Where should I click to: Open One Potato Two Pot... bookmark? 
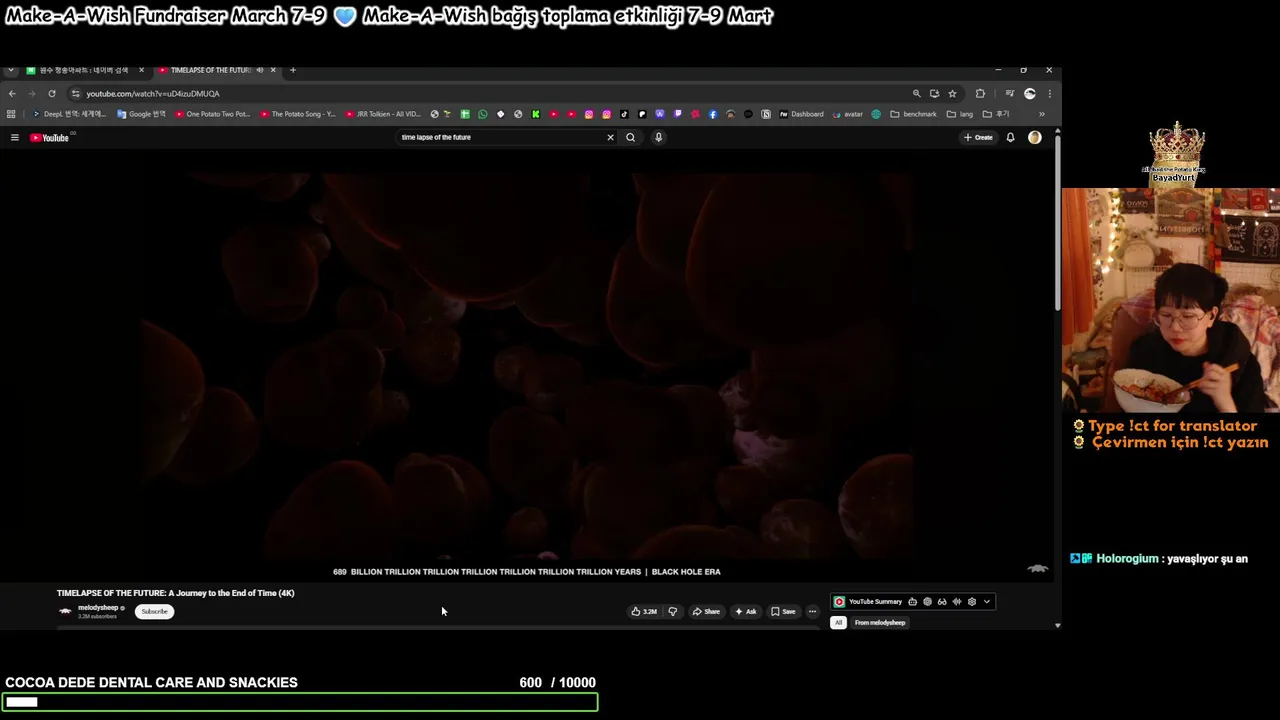pos(212,114)
